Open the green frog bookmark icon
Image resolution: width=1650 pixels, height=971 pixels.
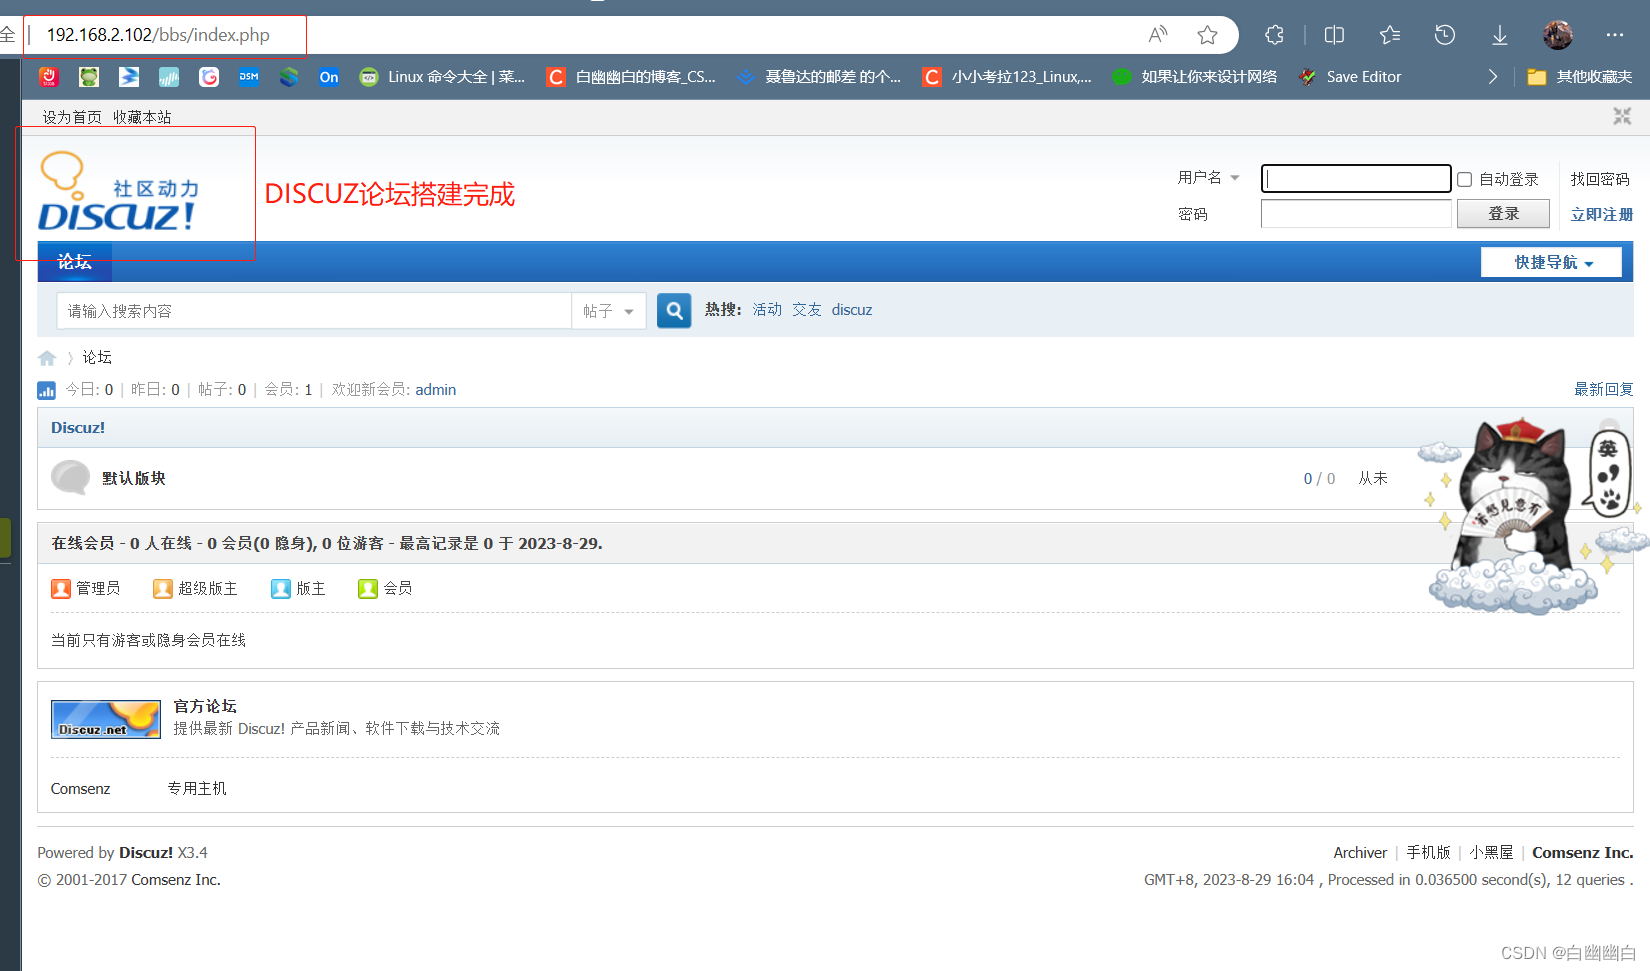[x=89, y=77]
